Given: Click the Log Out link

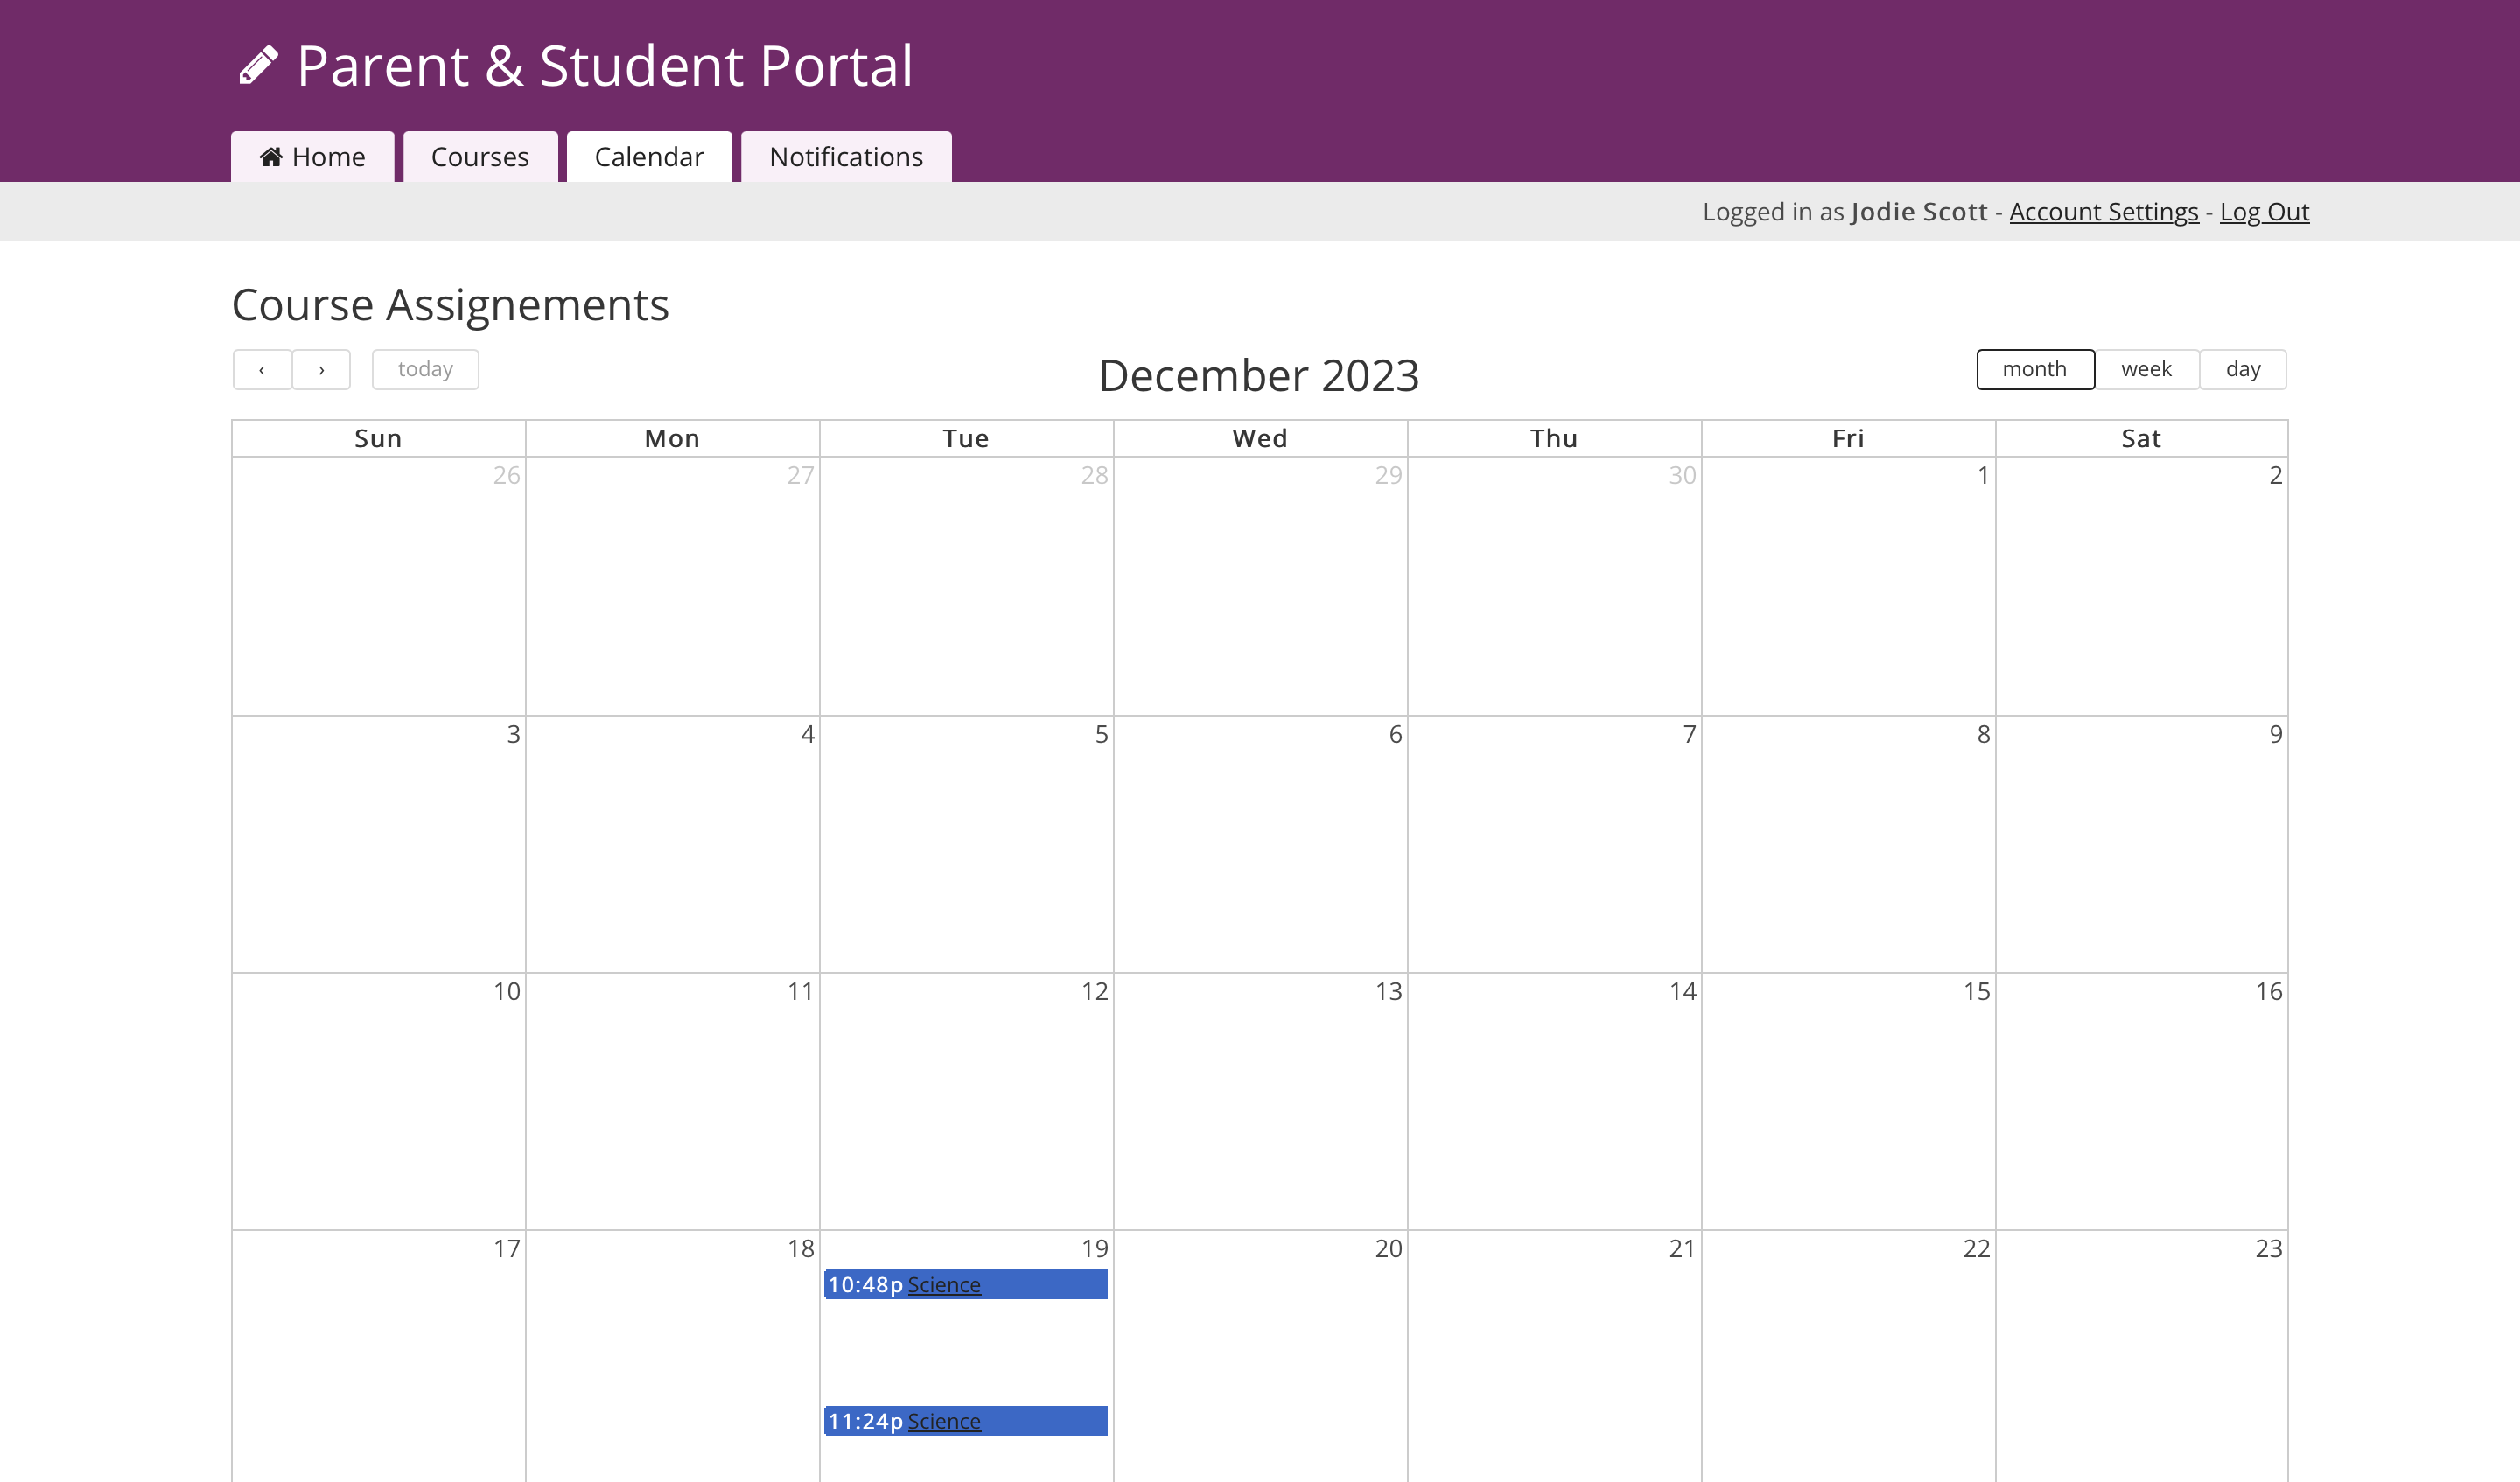Looking at the screenshot, I should (2264, 212).
